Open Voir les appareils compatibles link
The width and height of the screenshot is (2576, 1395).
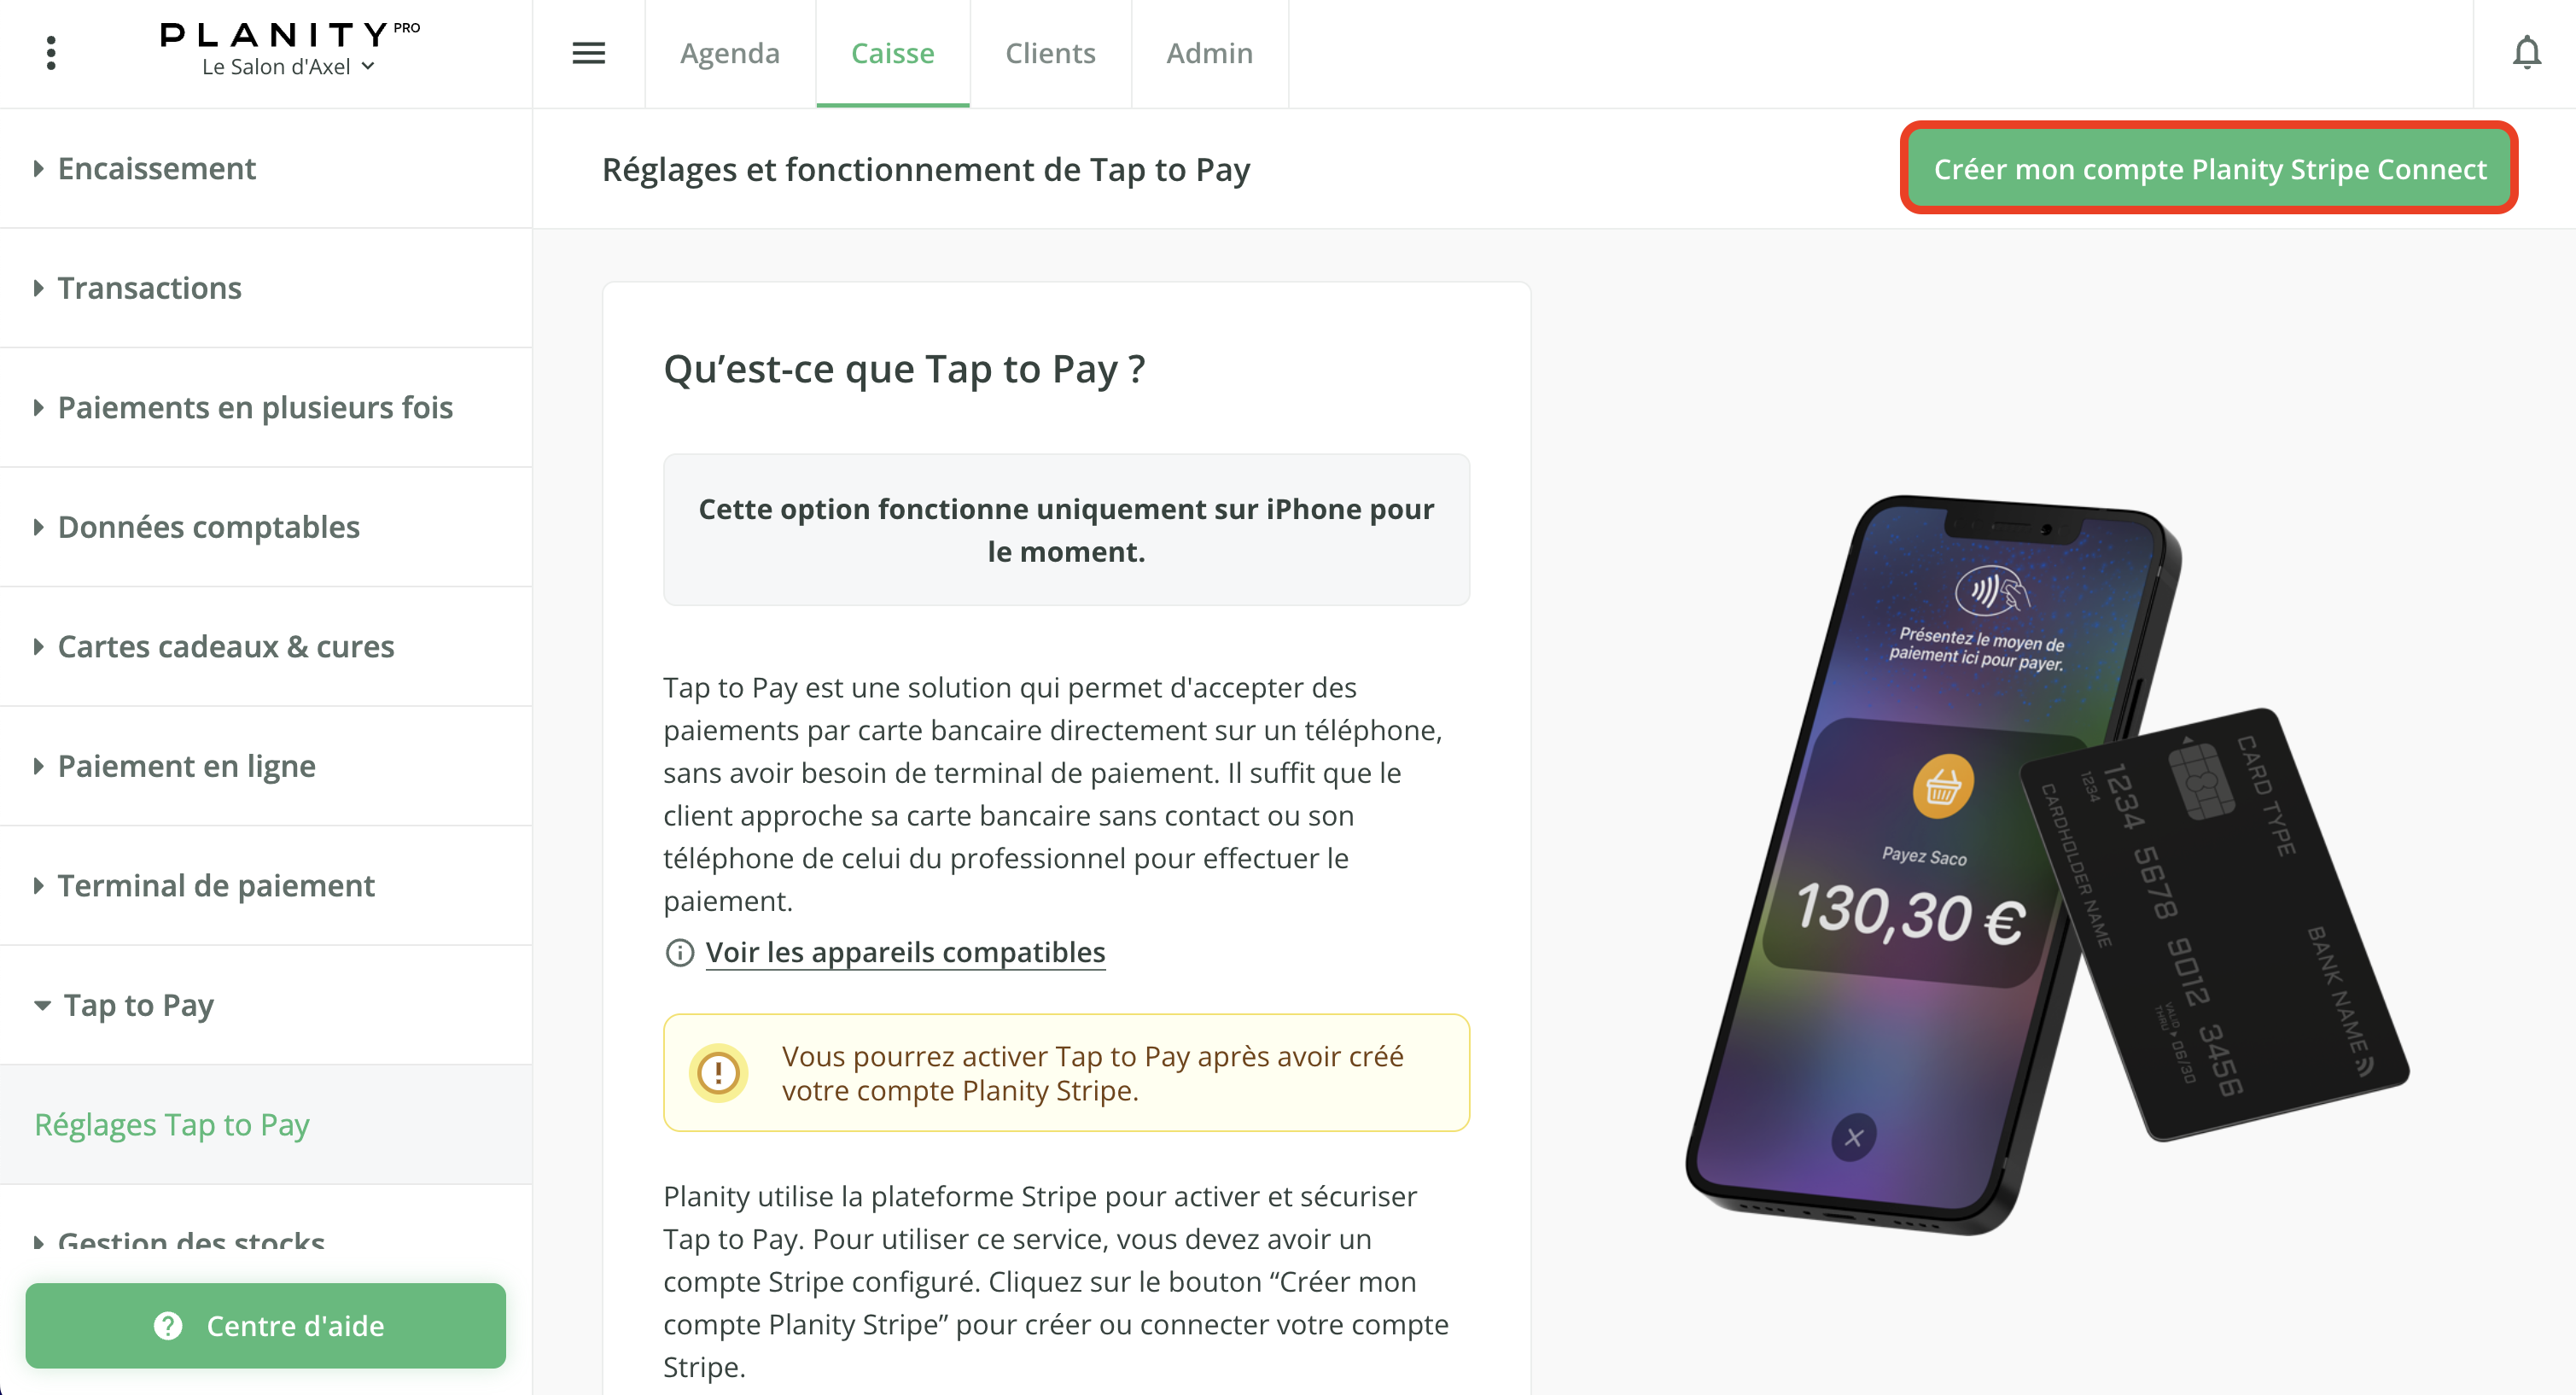pyautogui.click(x=905, y=952)
